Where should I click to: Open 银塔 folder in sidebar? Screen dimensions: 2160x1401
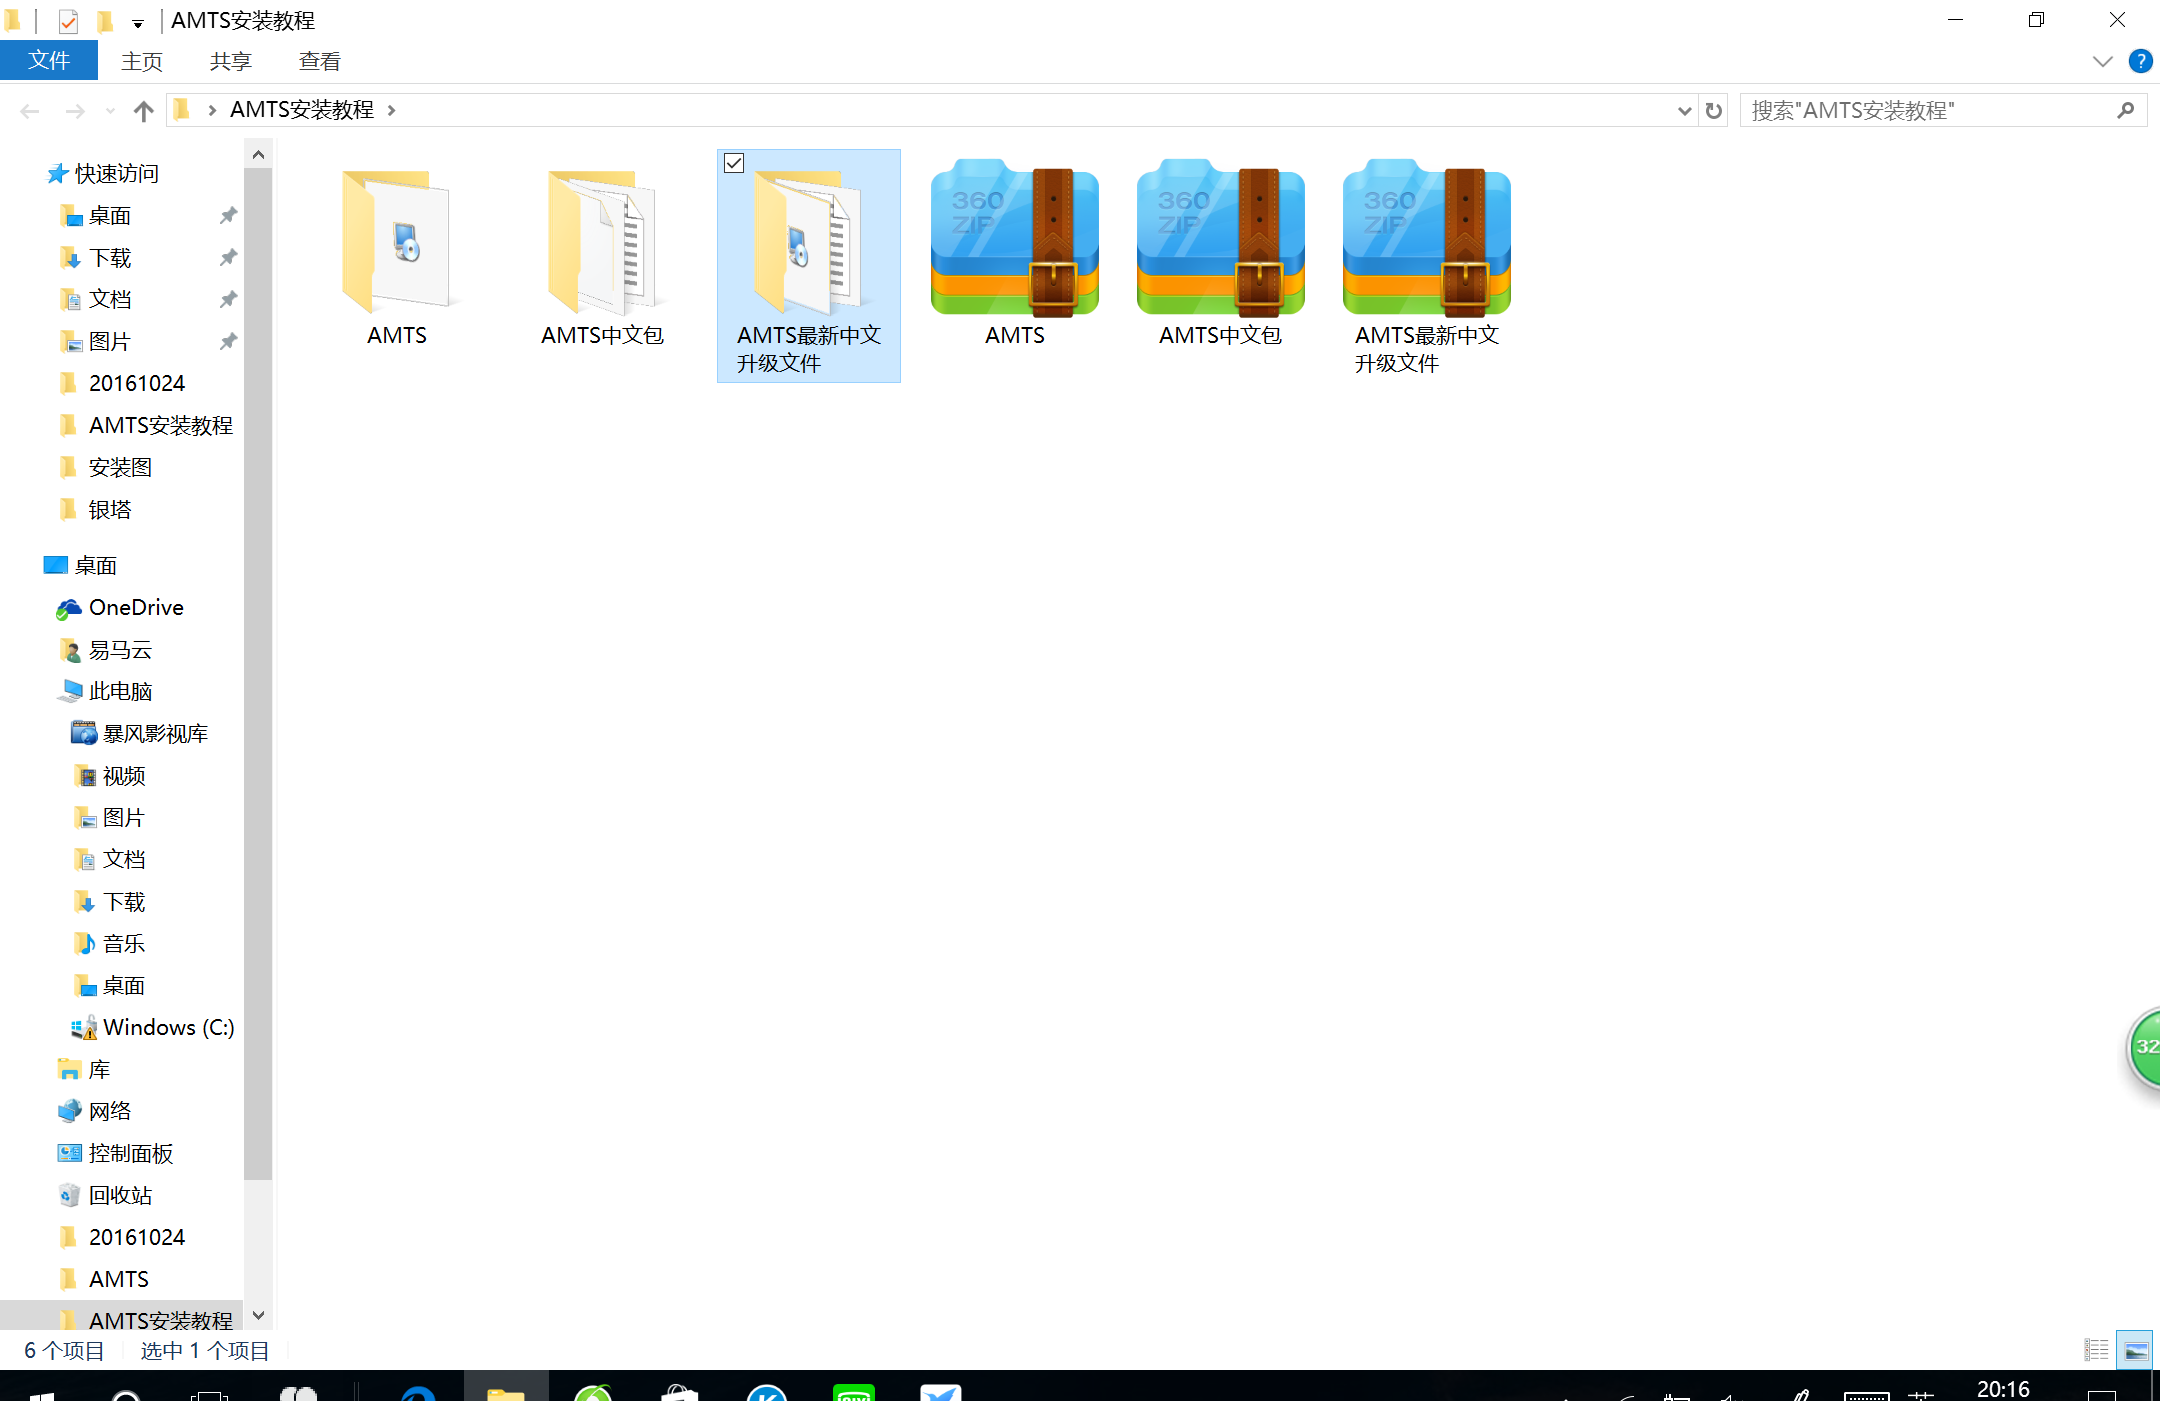[x=97, y=510]
